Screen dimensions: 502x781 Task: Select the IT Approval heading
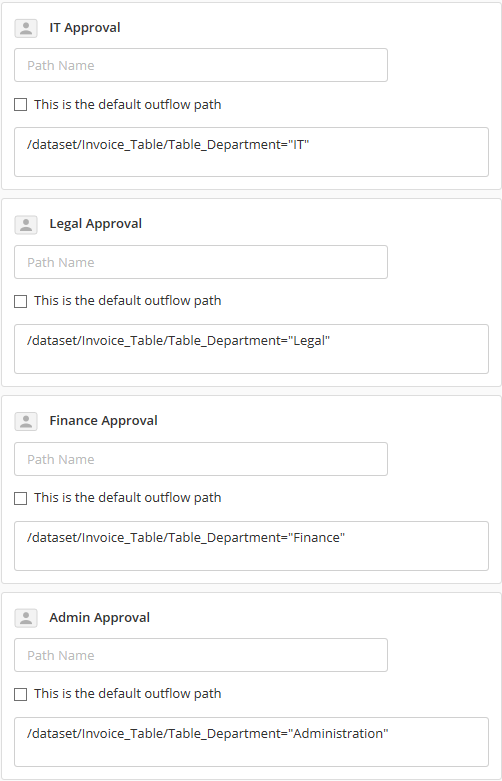click(85, 28)
